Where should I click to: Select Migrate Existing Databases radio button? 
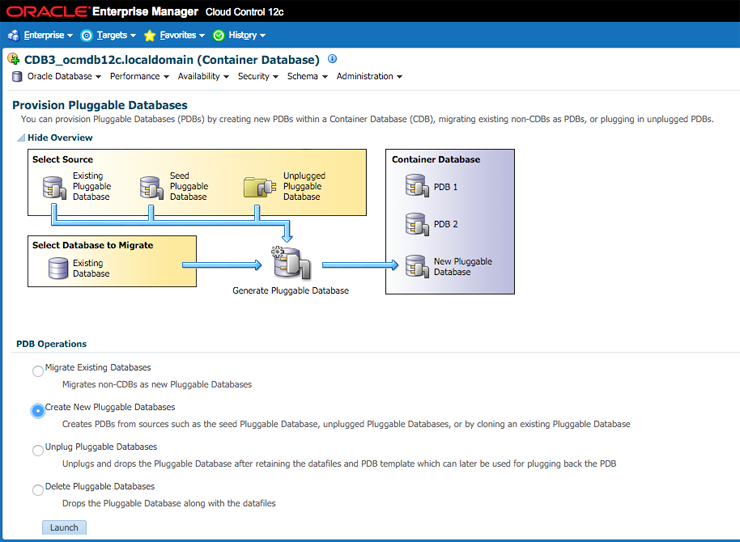point(38,371)
